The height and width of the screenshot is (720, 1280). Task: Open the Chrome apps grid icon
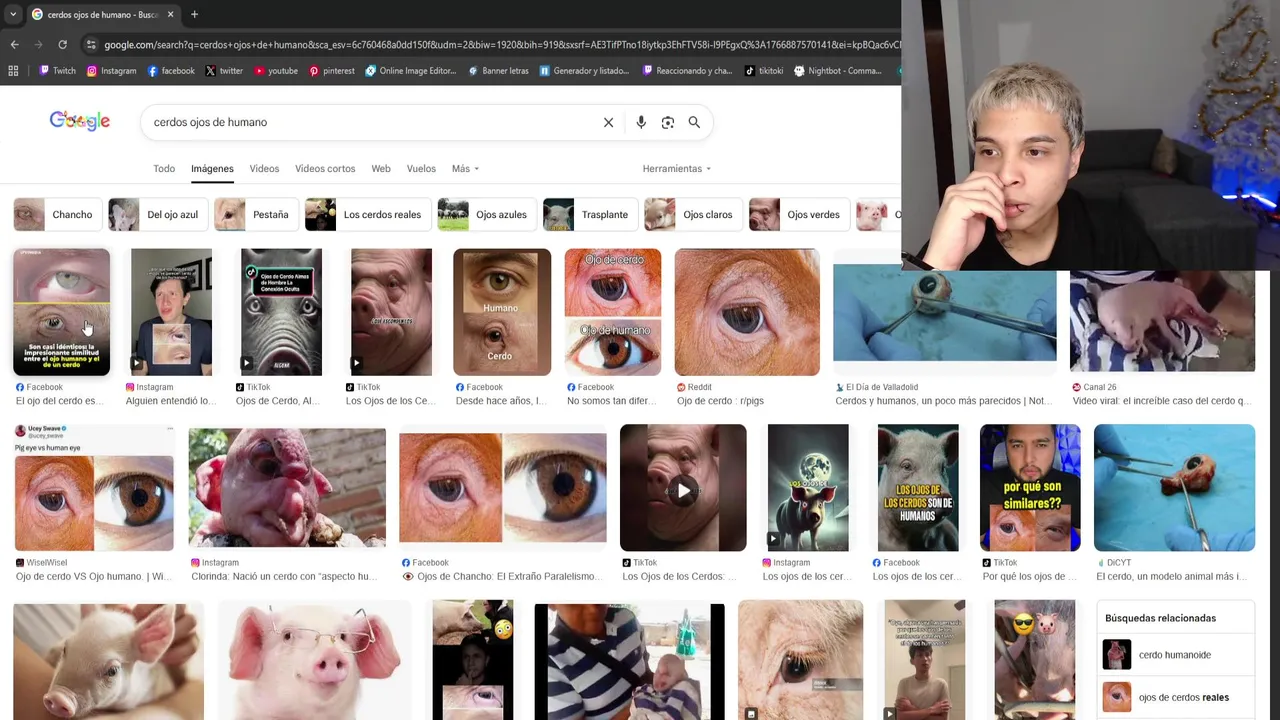tap(13, 71)
